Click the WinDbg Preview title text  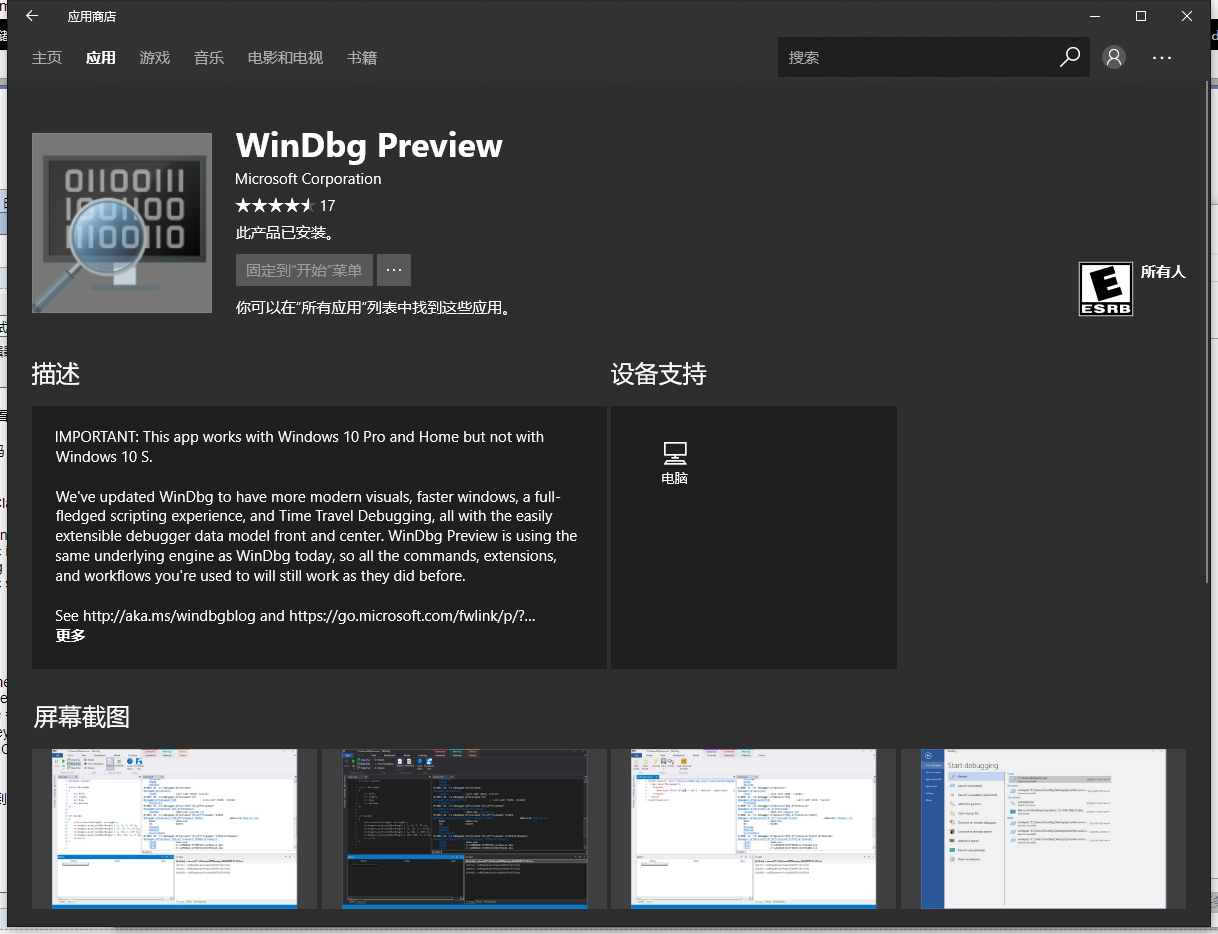coord(369,146)
